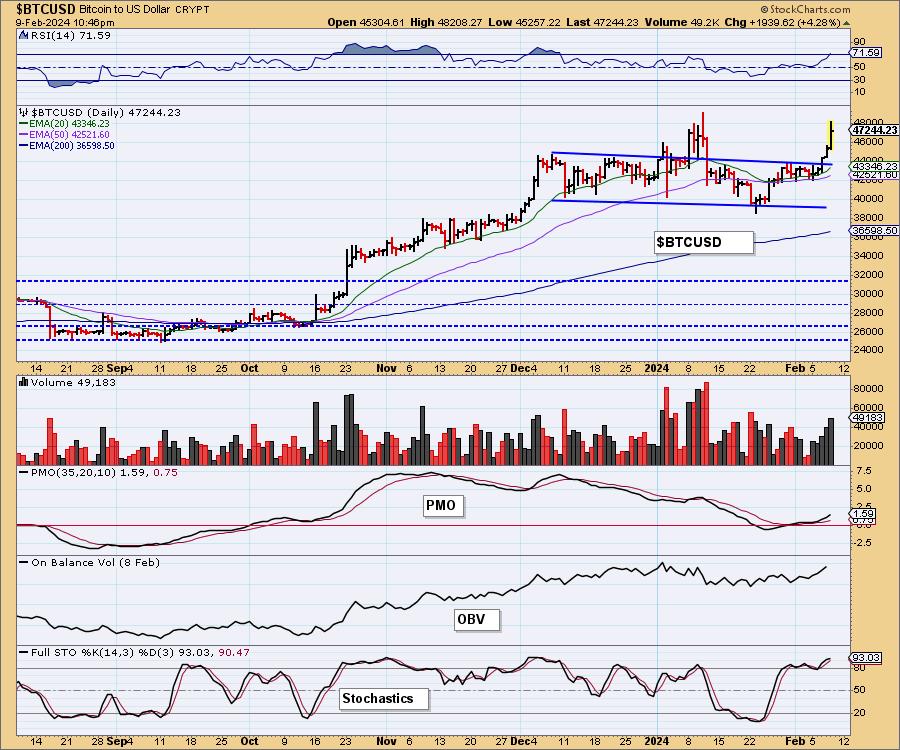Click the yellow highlighted latest price candle

click(830, 133)
